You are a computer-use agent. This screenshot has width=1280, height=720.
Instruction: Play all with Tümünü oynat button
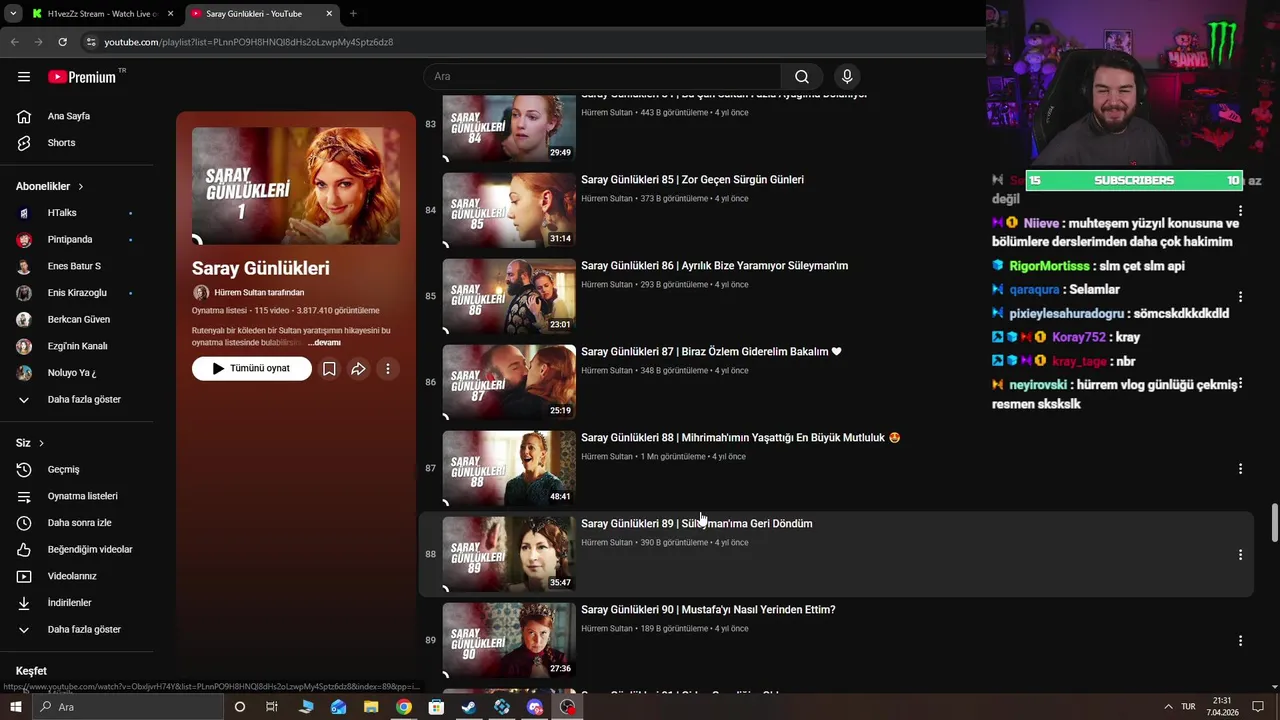[x=252, y=369]
